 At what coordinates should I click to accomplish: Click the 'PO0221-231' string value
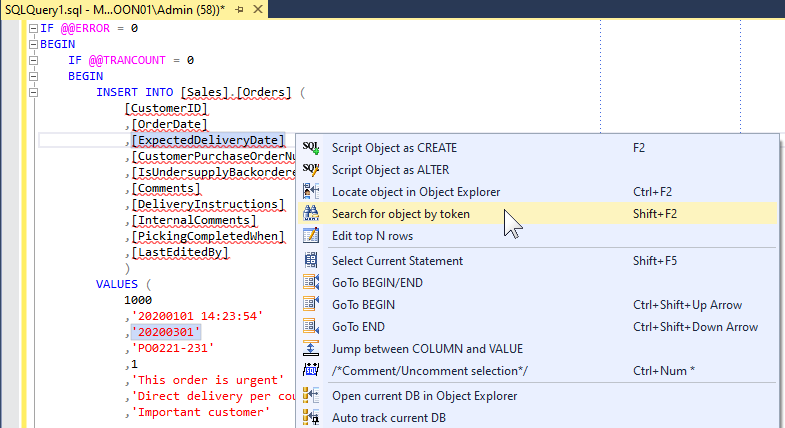(x=173, y=348)
